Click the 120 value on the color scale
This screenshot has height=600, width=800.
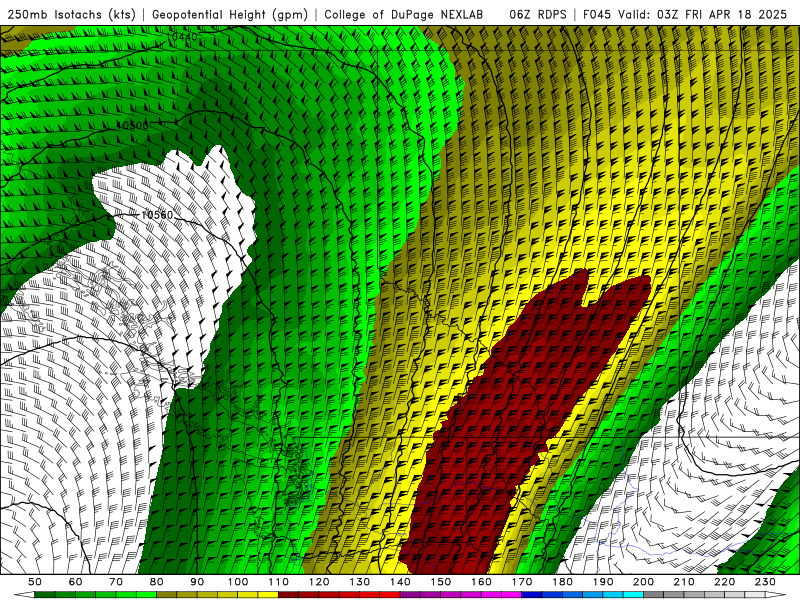[319, 582]
